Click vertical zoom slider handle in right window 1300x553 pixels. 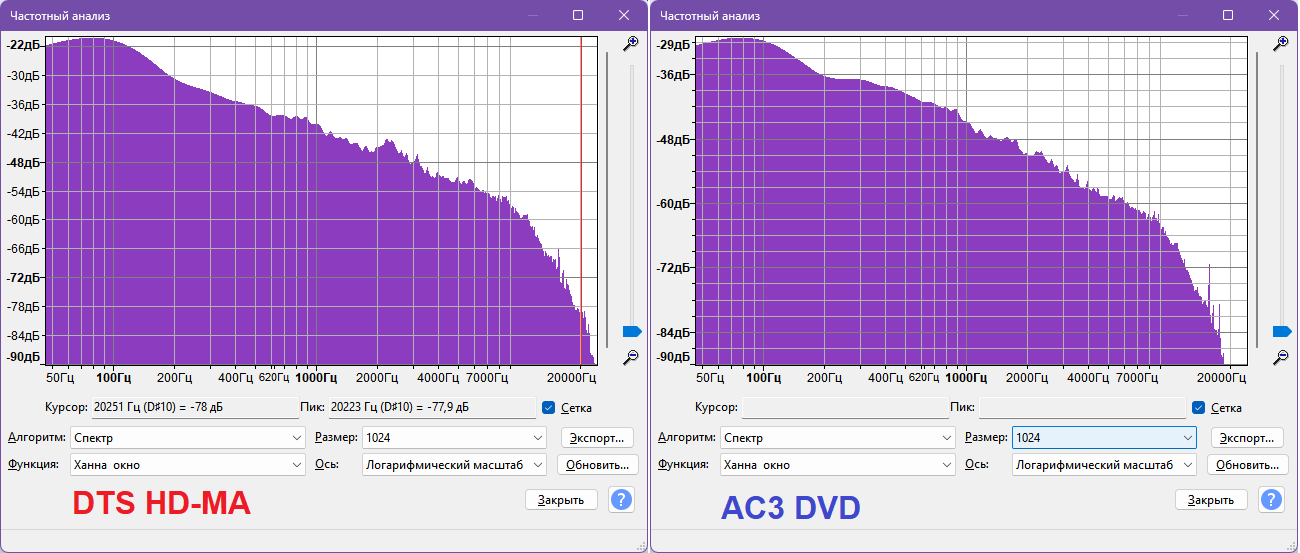[x=1282, y=331]
